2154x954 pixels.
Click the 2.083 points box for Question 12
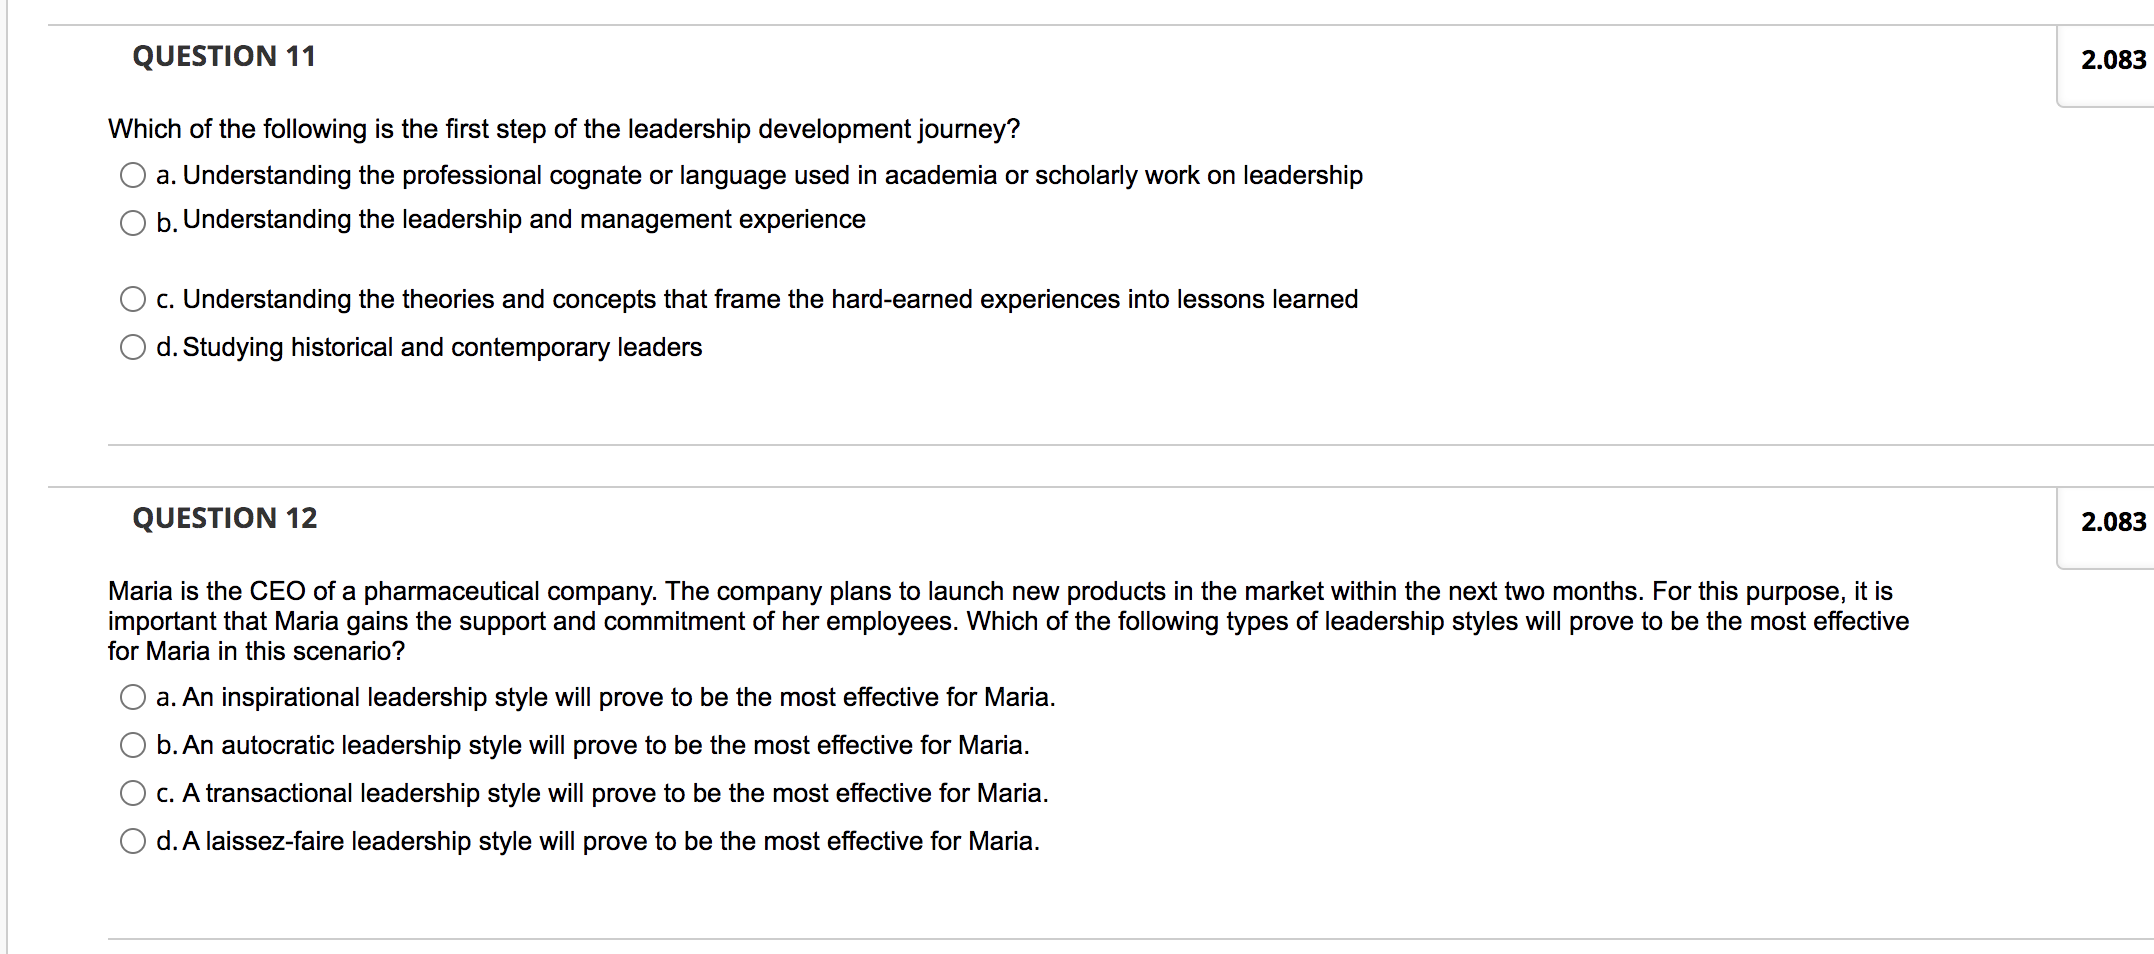2112,523
